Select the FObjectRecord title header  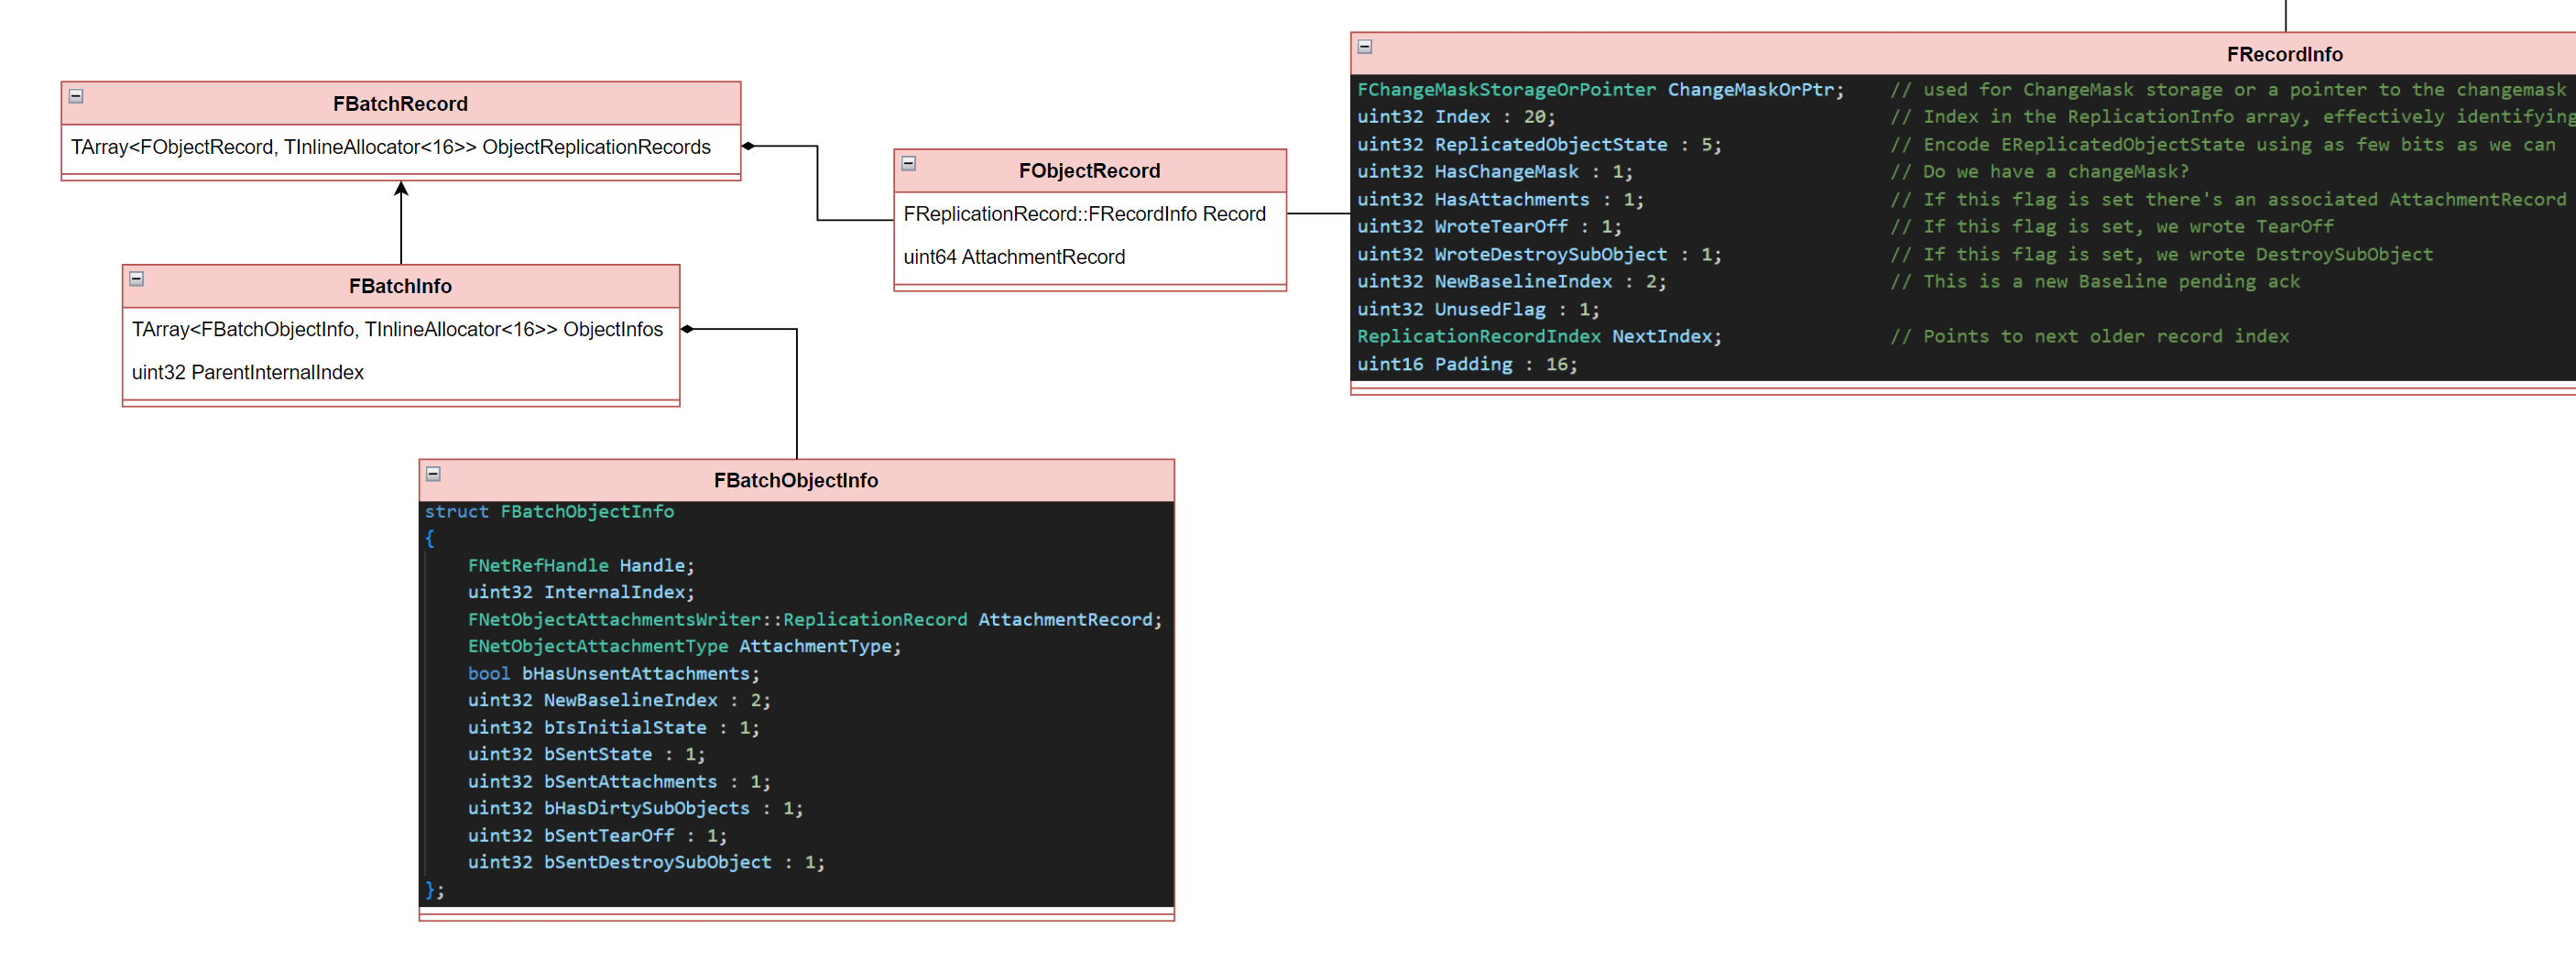(x=1089, y=171)
